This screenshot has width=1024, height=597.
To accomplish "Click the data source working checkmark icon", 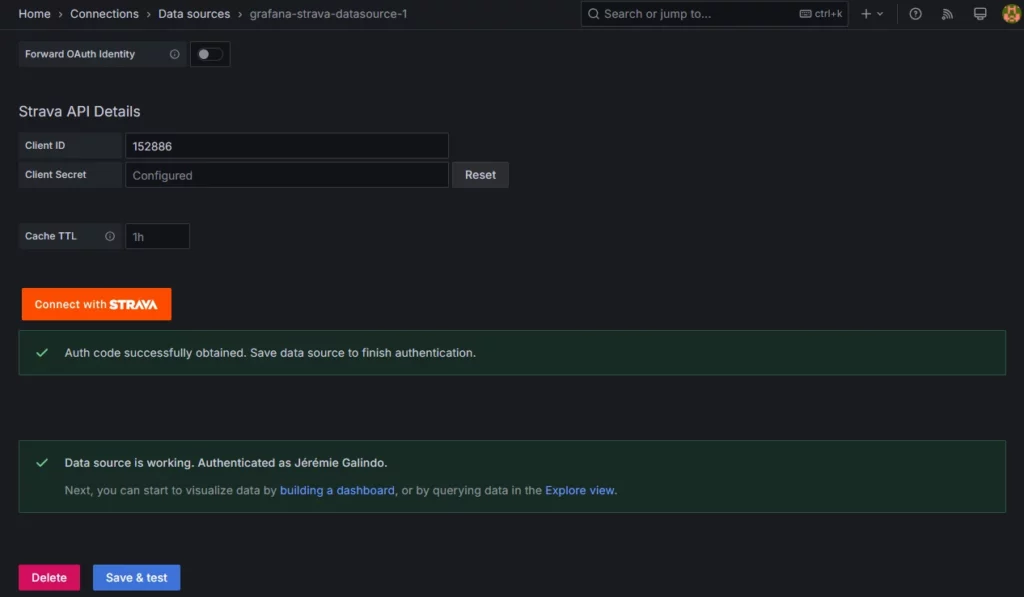I will [x=42, y=463].
